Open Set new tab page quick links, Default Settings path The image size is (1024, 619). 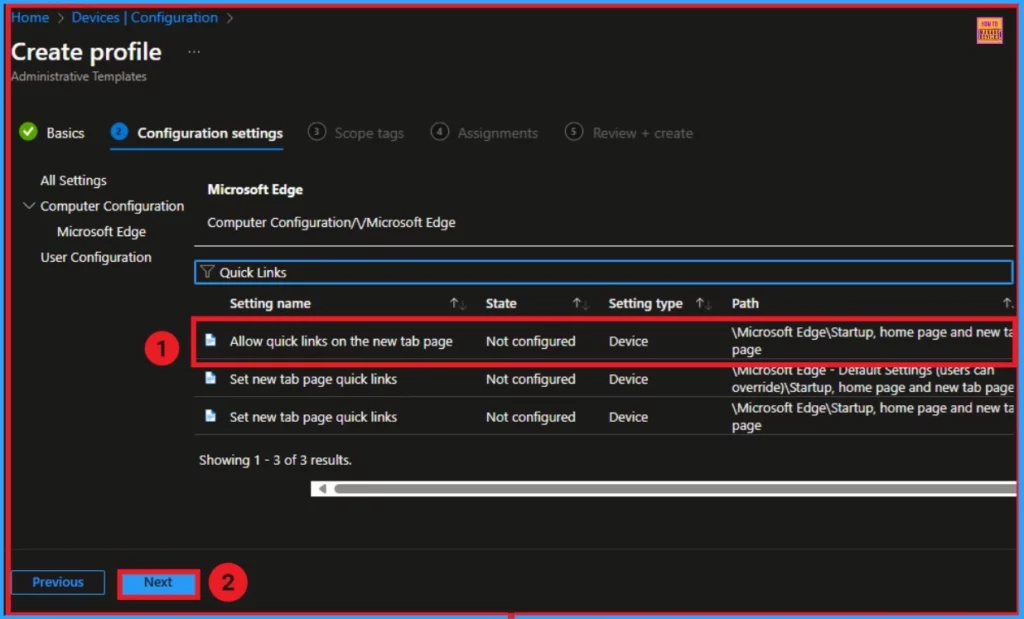pyautogui.click(x=313, y=379)
